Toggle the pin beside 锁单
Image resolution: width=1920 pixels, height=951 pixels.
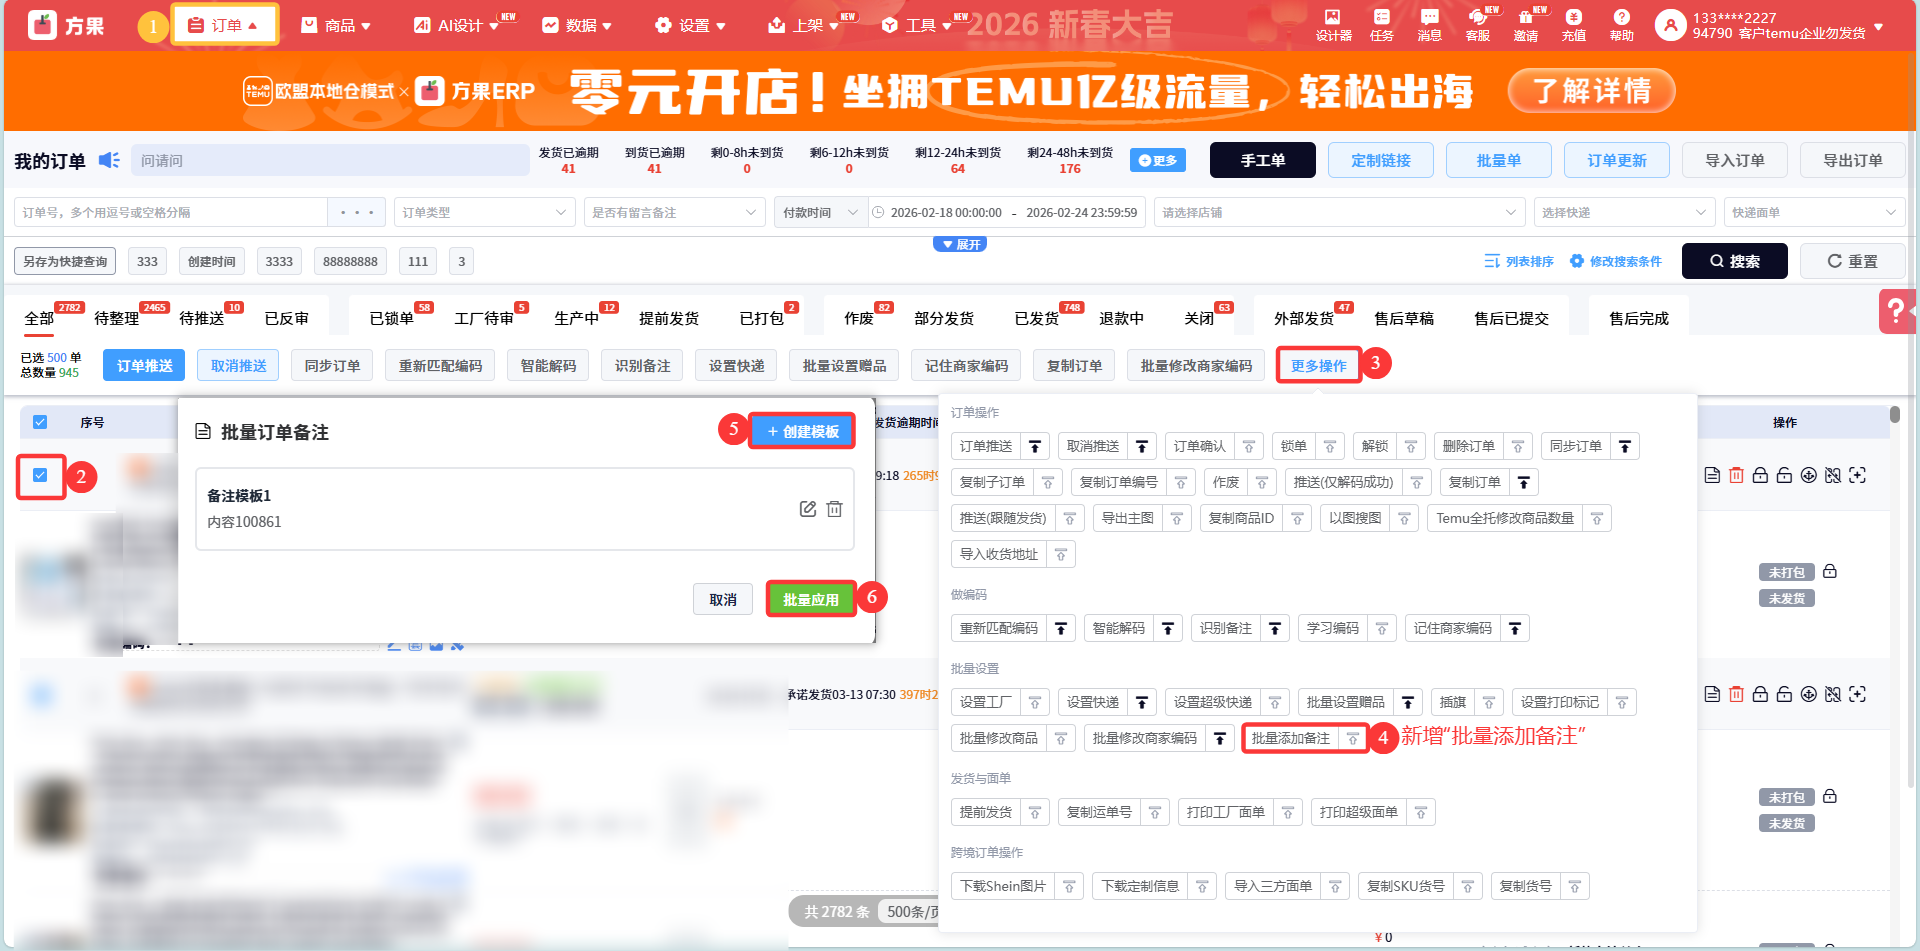1330,446
